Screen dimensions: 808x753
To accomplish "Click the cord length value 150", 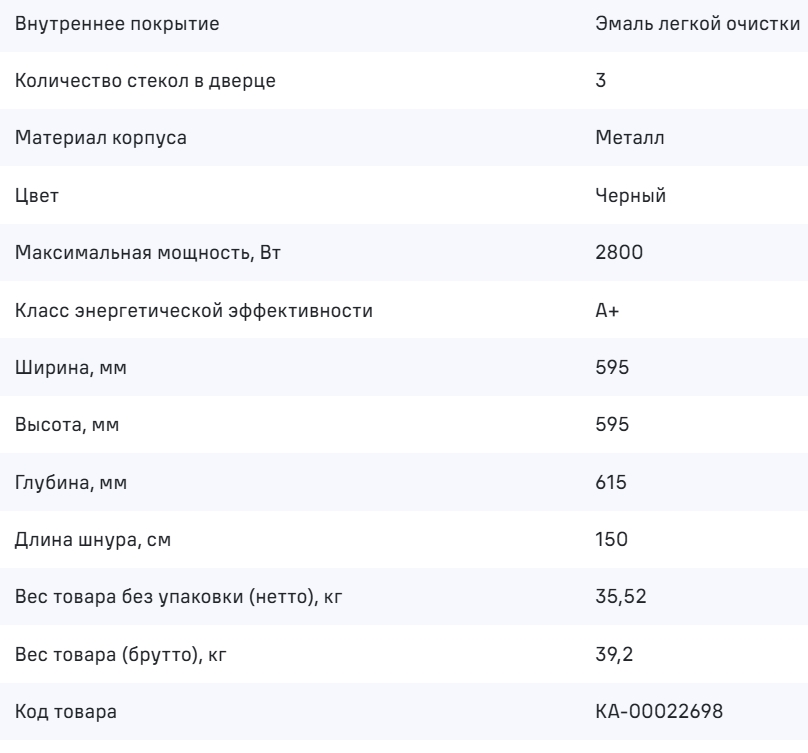I will click(611, 541).
